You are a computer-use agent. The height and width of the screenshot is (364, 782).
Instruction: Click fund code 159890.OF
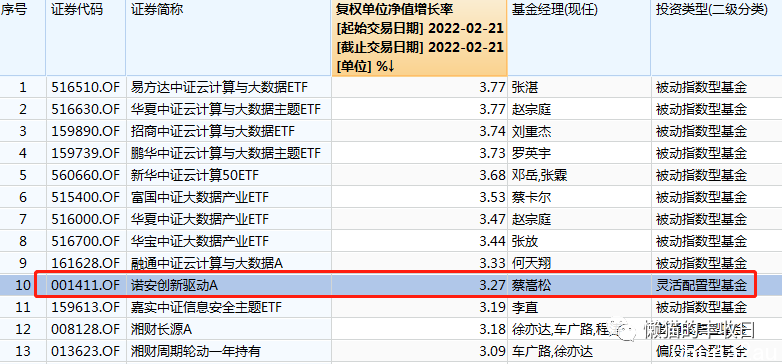[x=86, y=132]
